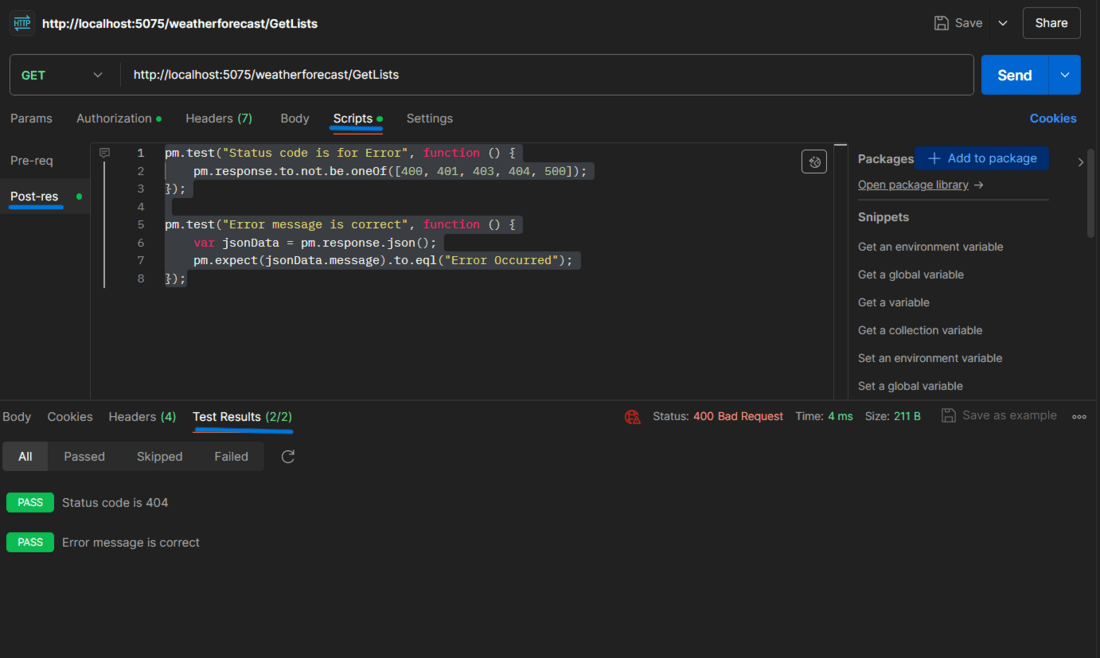Select the Pre-req script section

pos(32,160)
